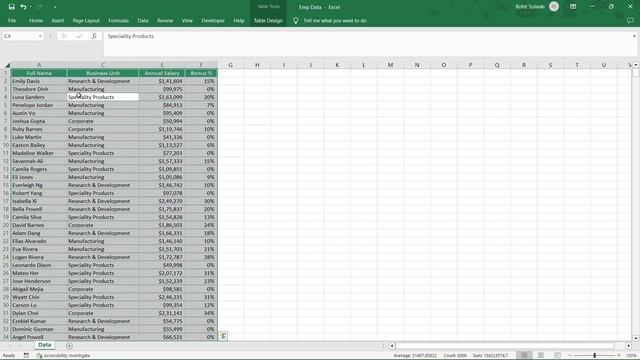Add a new sheet with the plus button

click(69, 346)
